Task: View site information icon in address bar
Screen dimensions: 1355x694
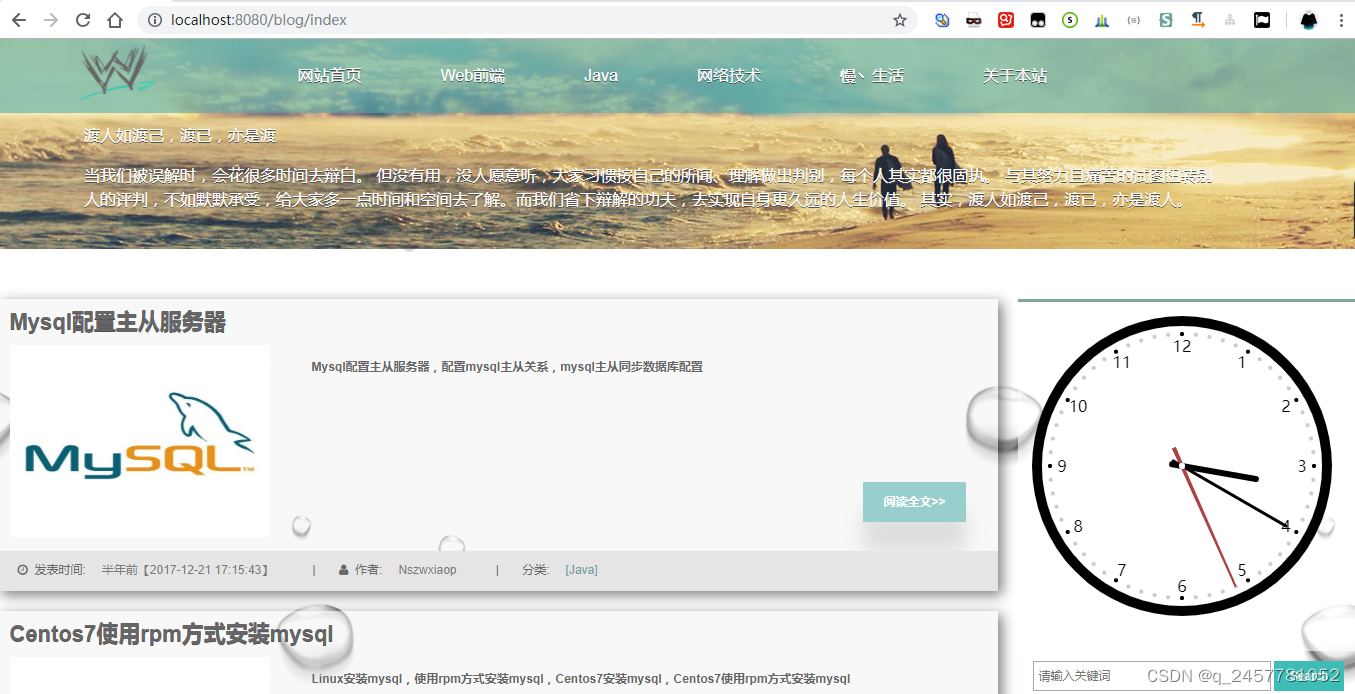Action: point(154,20)
